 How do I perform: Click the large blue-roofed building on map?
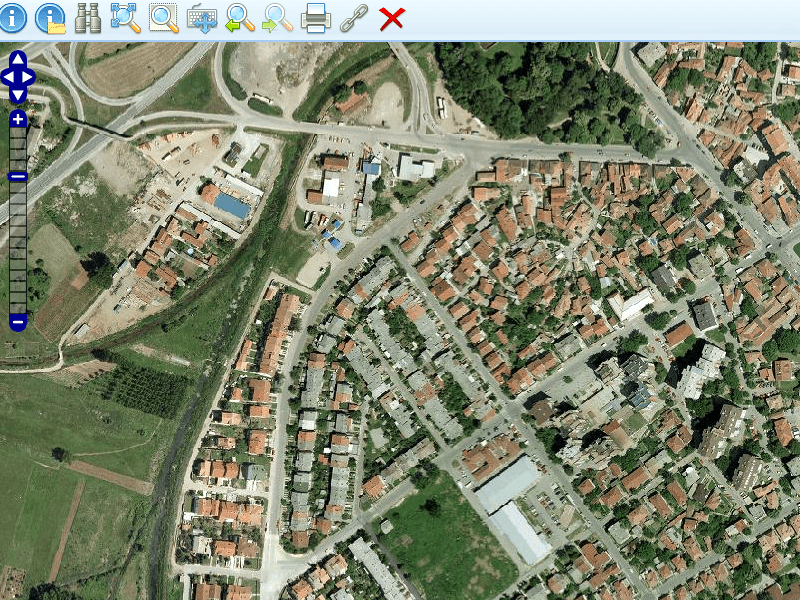coord(232,206)
